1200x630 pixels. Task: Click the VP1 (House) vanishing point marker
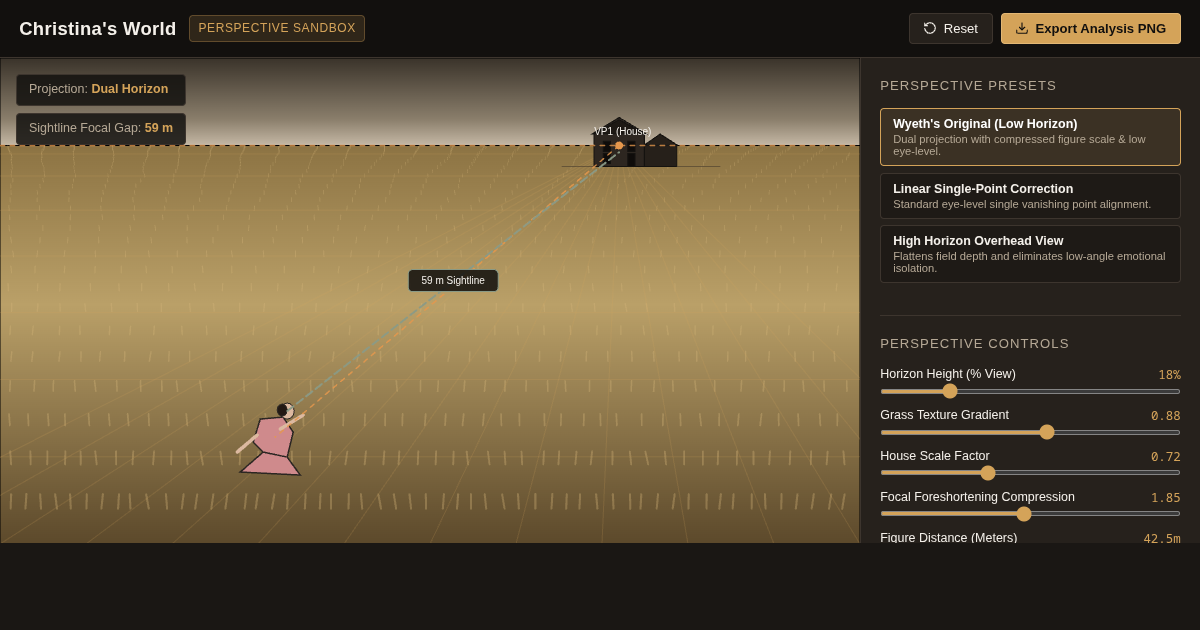click(x=619, y=145)
